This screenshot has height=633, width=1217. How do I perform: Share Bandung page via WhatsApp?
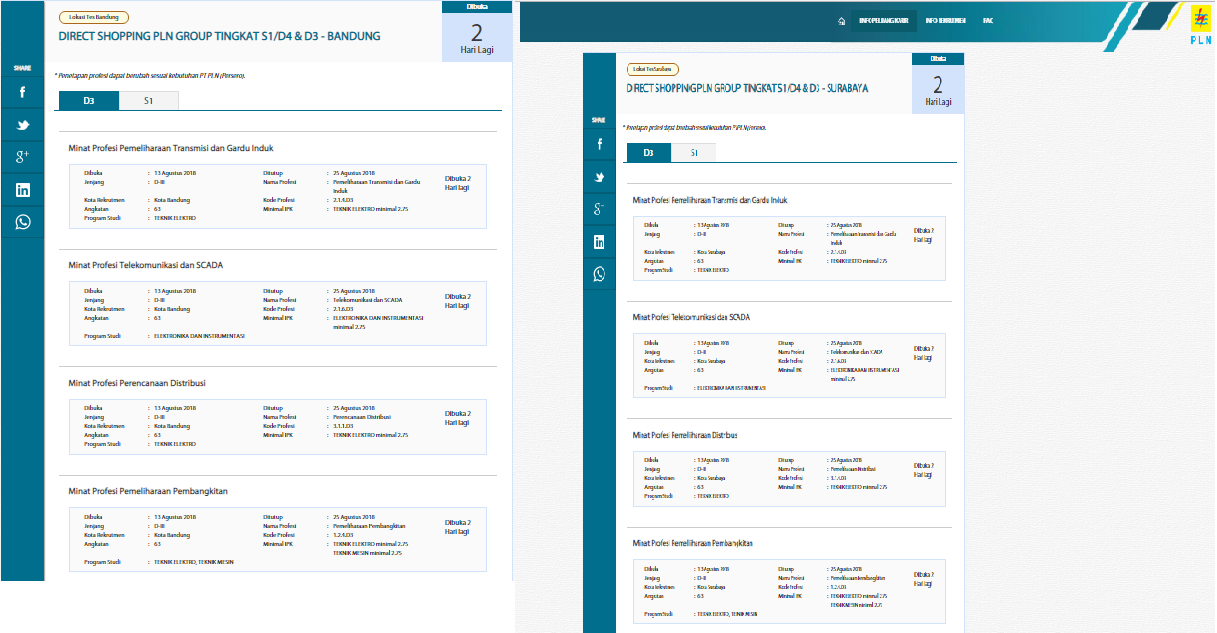coord(22,222)
